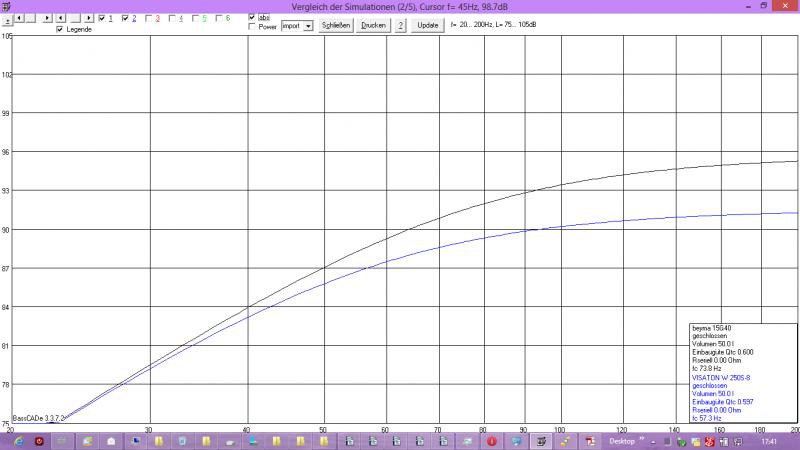Open Internet Explorer from the taskbar
The width and height of the screenshot is (800, 450).
(19, 441)
